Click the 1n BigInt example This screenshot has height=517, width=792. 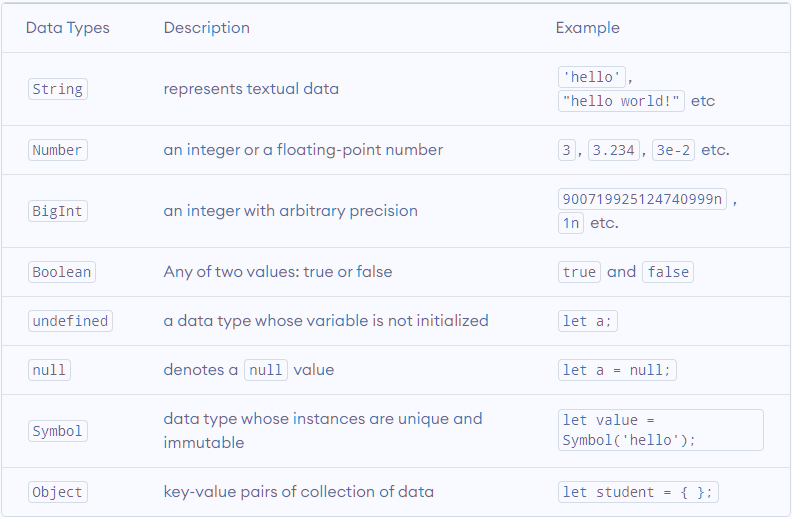point(571,223)
